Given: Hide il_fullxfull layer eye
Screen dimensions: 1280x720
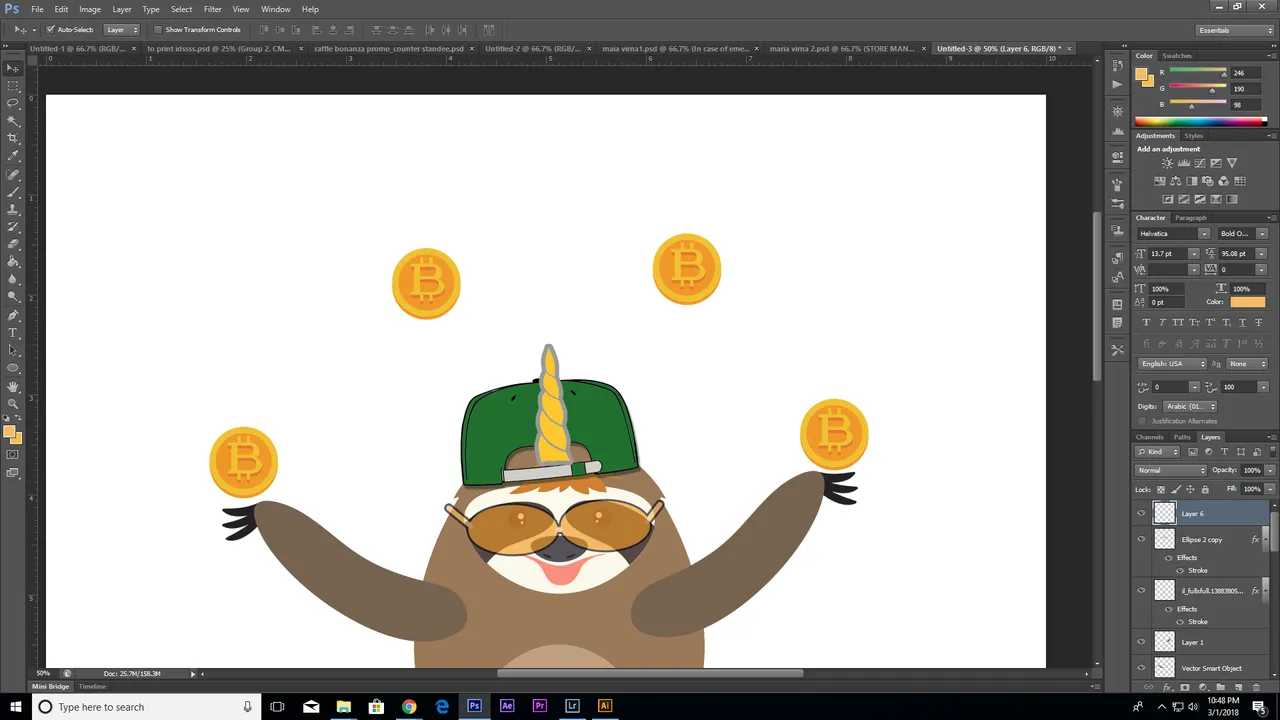Looking at the screenshot, I should pyautogui.click(x=1141, y=590).
